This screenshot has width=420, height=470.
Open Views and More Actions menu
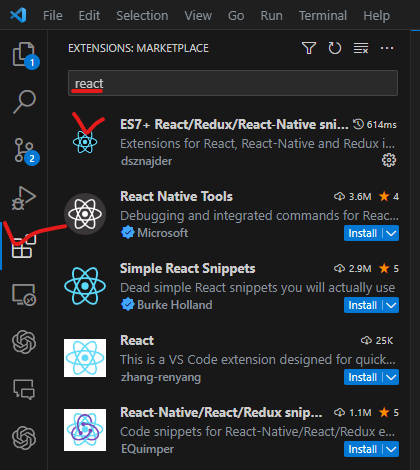tap(387, 48)
